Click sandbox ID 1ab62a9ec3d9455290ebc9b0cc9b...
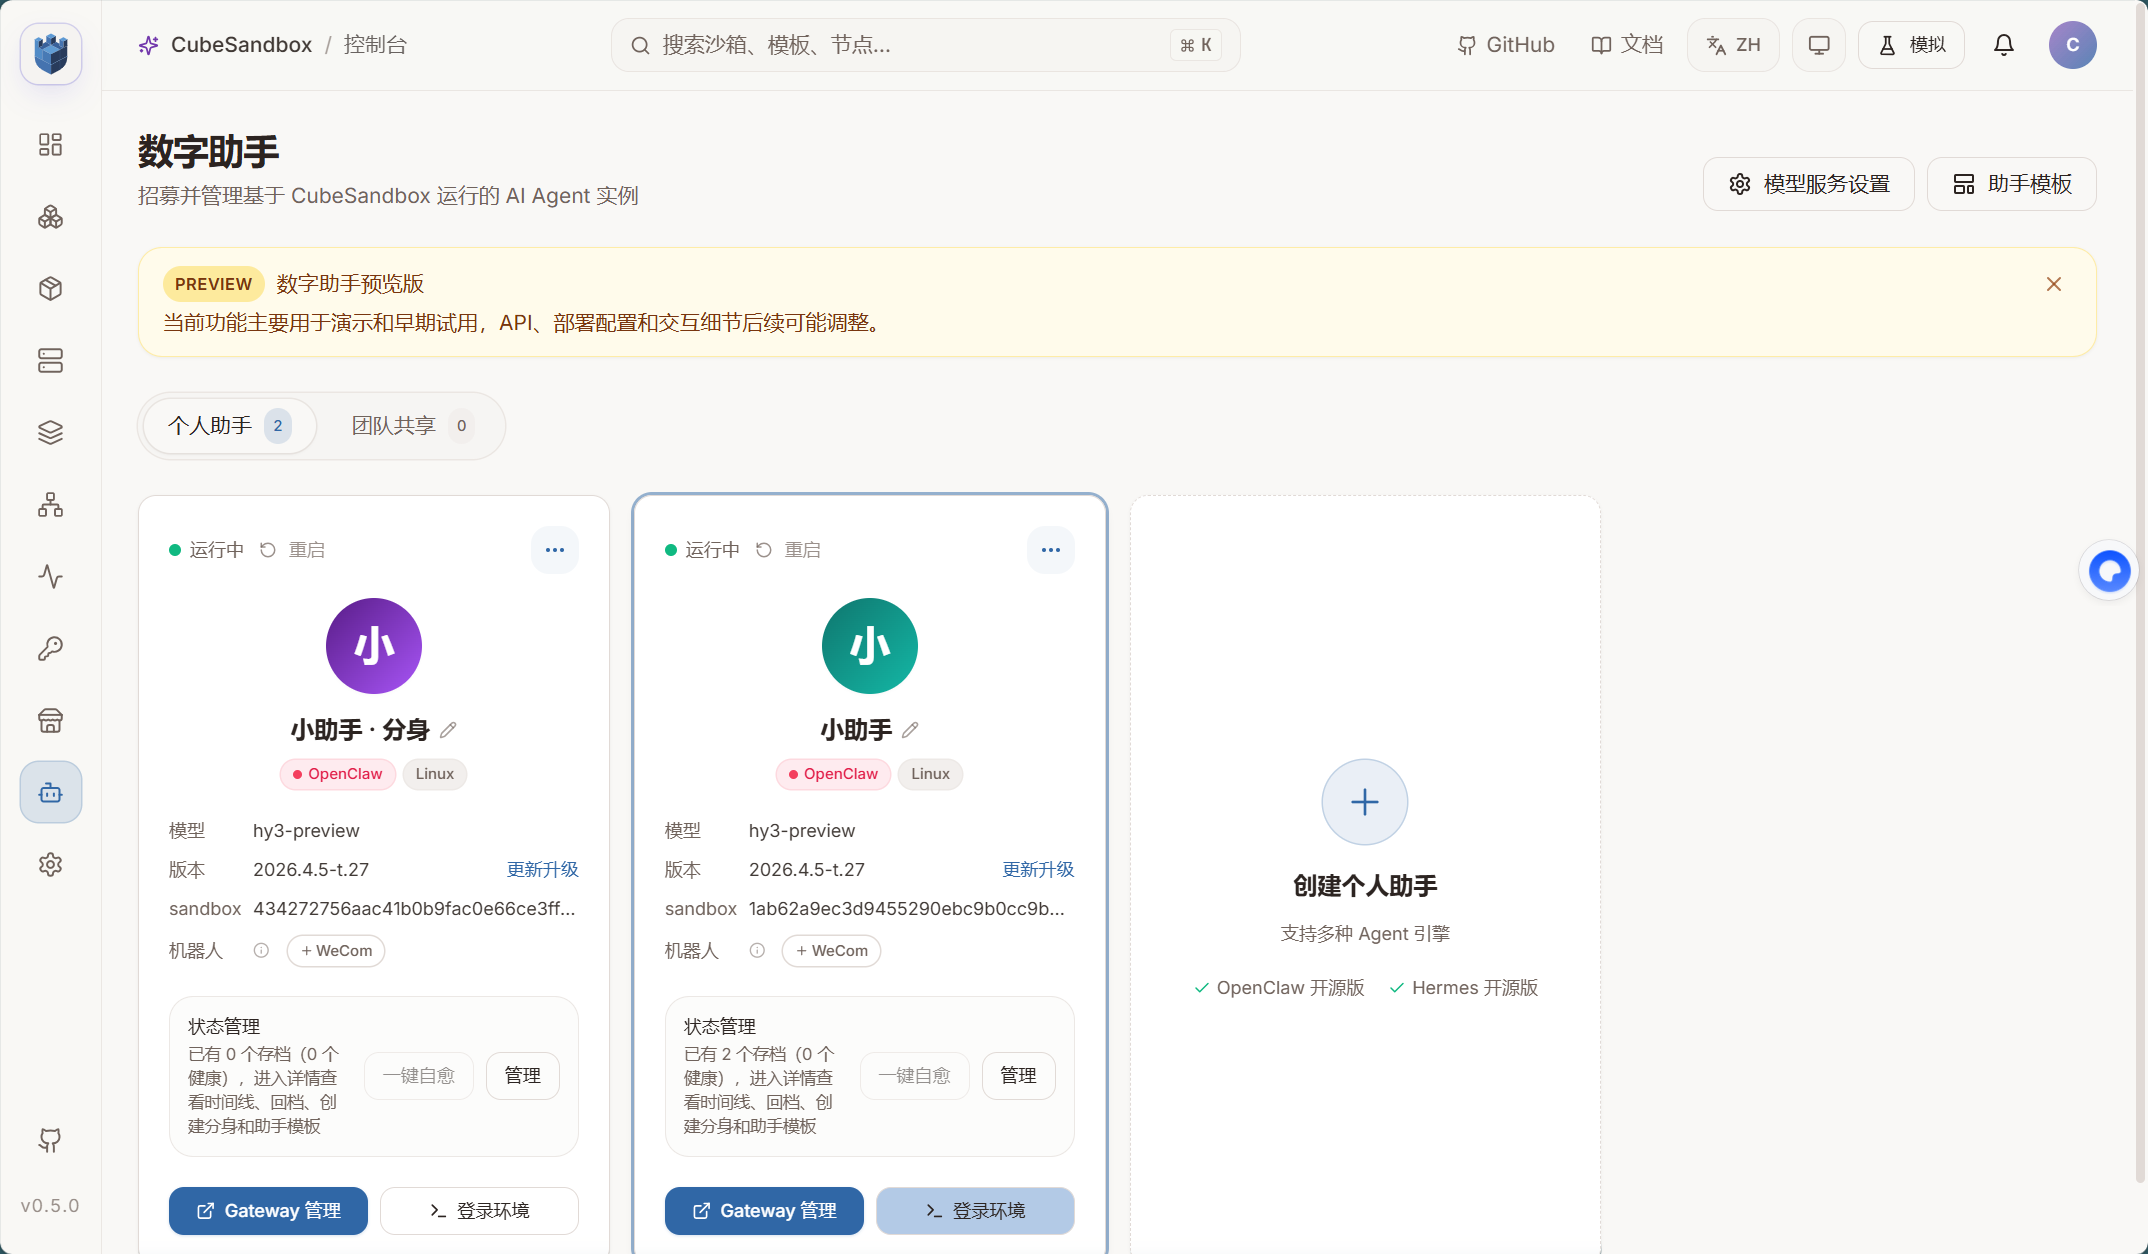Screen dimensions: 2148x1254 907,909
